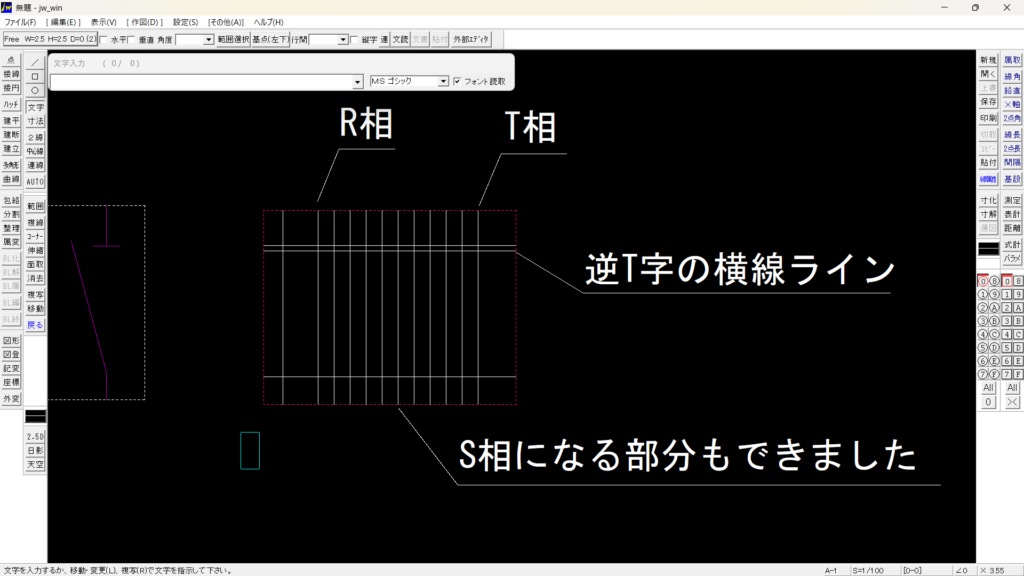Choose the 消去 erase tool
The width and height of the screenshot is (1024, 576).
pyautogui.click(x=35, y=279)
